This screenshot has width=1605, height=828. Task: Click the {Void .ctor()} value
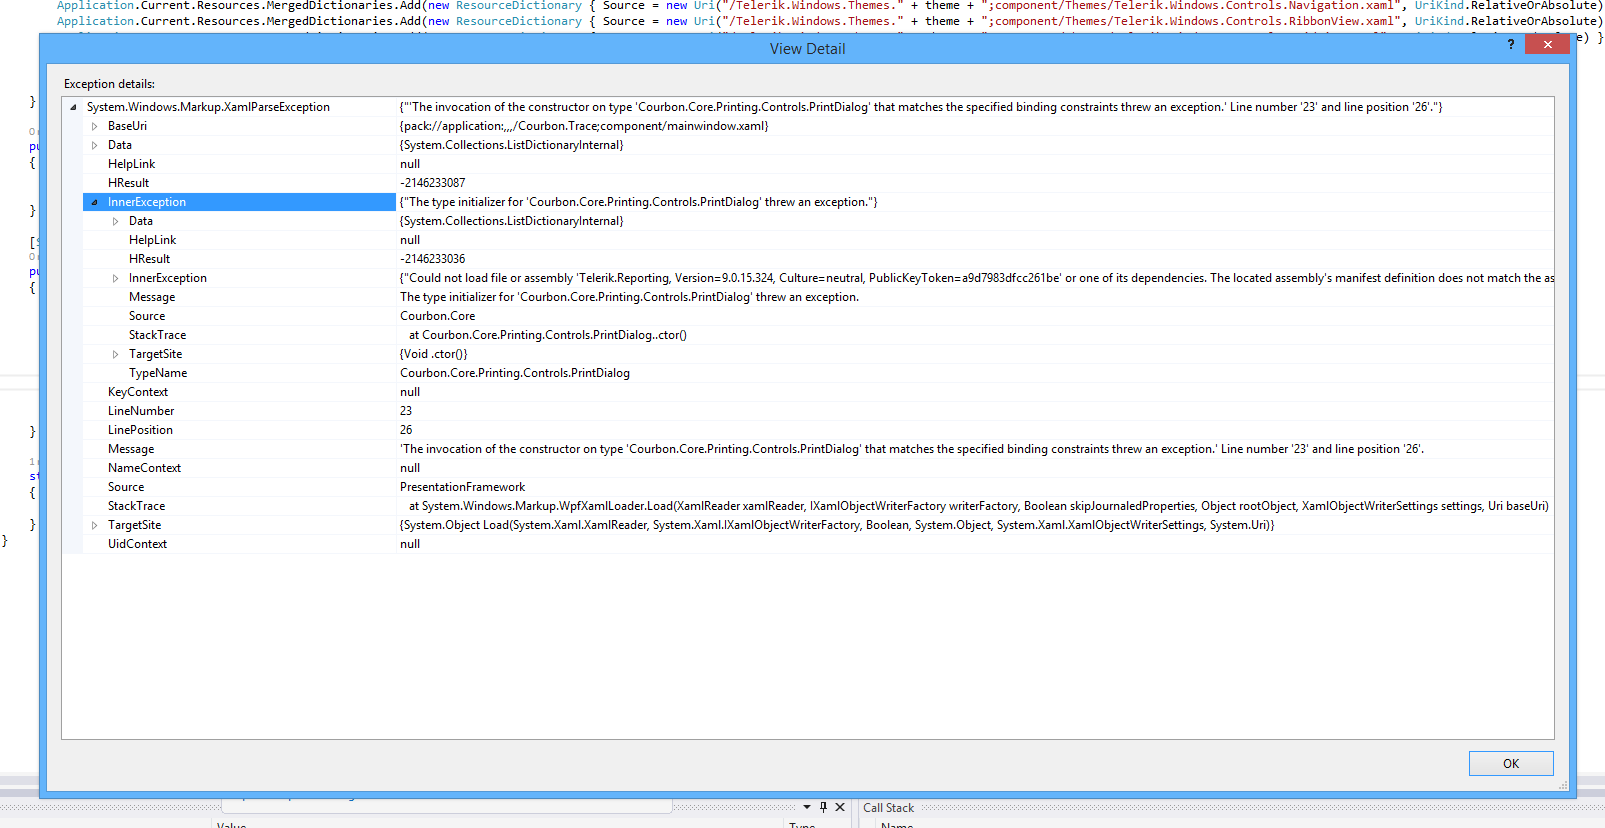tap(434, 354)
